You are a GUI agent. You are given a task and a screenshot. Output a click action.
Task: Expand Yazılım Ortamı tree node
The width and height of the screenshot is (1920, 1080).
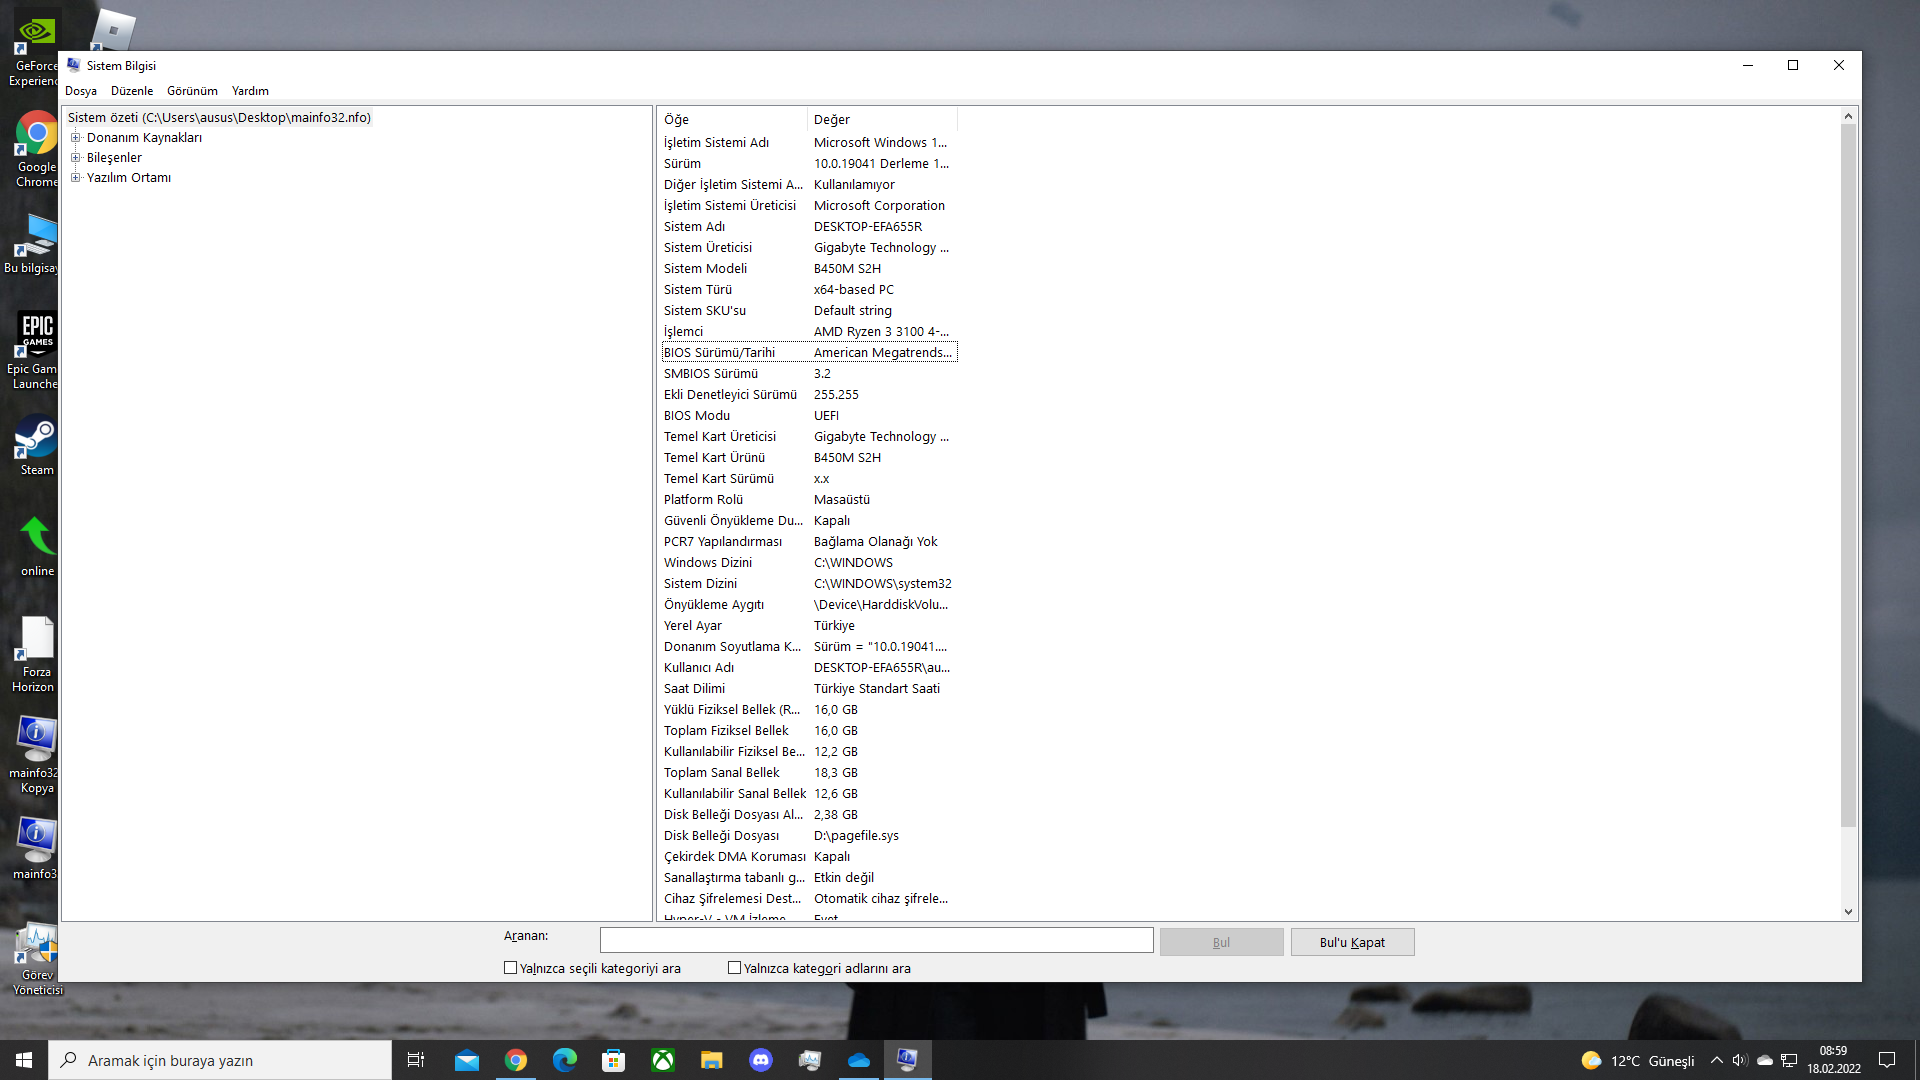pos(75,177)
